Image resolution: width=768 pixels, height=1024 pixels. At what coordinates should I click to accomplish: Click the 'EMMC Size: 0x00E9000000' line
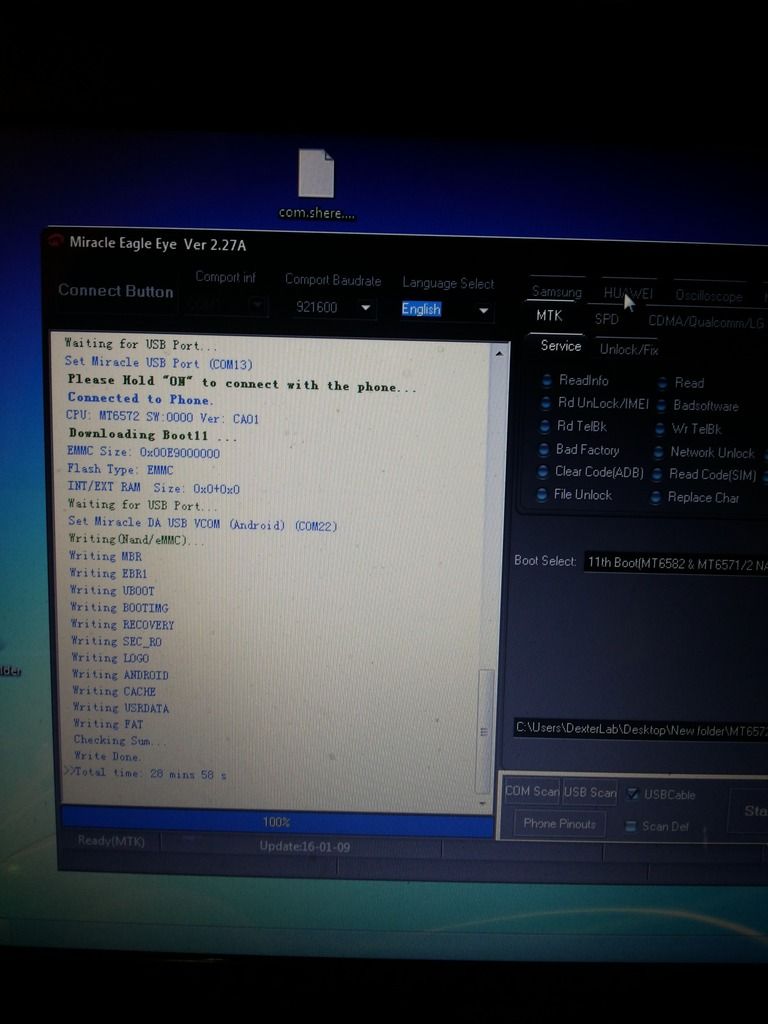[144, 452]
